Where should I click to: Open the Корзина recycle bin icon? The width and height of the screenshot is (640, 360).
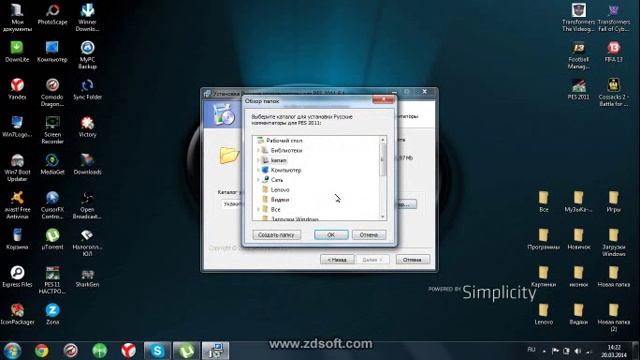tap(17, 239)
